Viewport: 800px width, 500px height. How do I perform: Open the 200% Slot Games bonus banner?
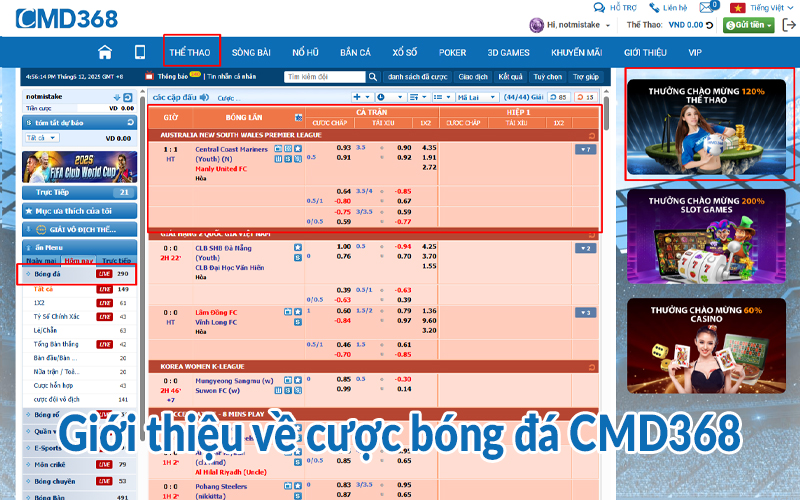706,237
